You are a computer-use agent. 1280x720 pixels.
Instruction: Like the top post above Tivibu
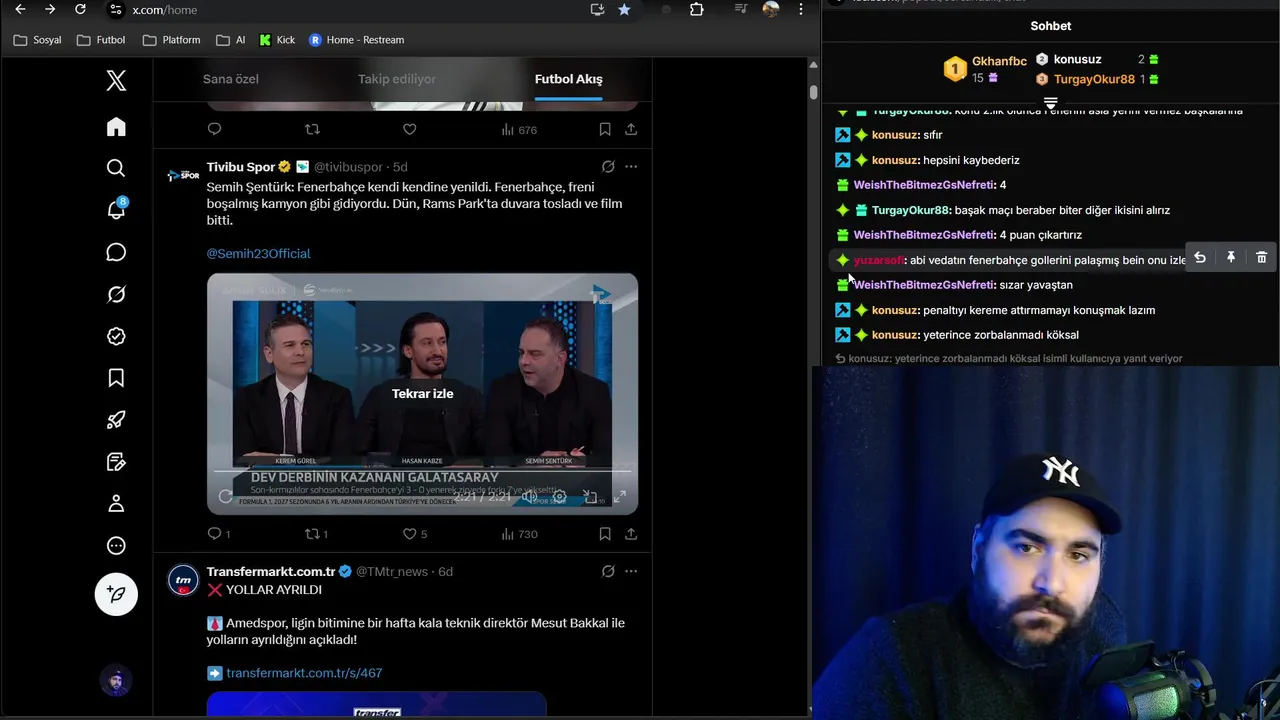[x=409, y=129]
